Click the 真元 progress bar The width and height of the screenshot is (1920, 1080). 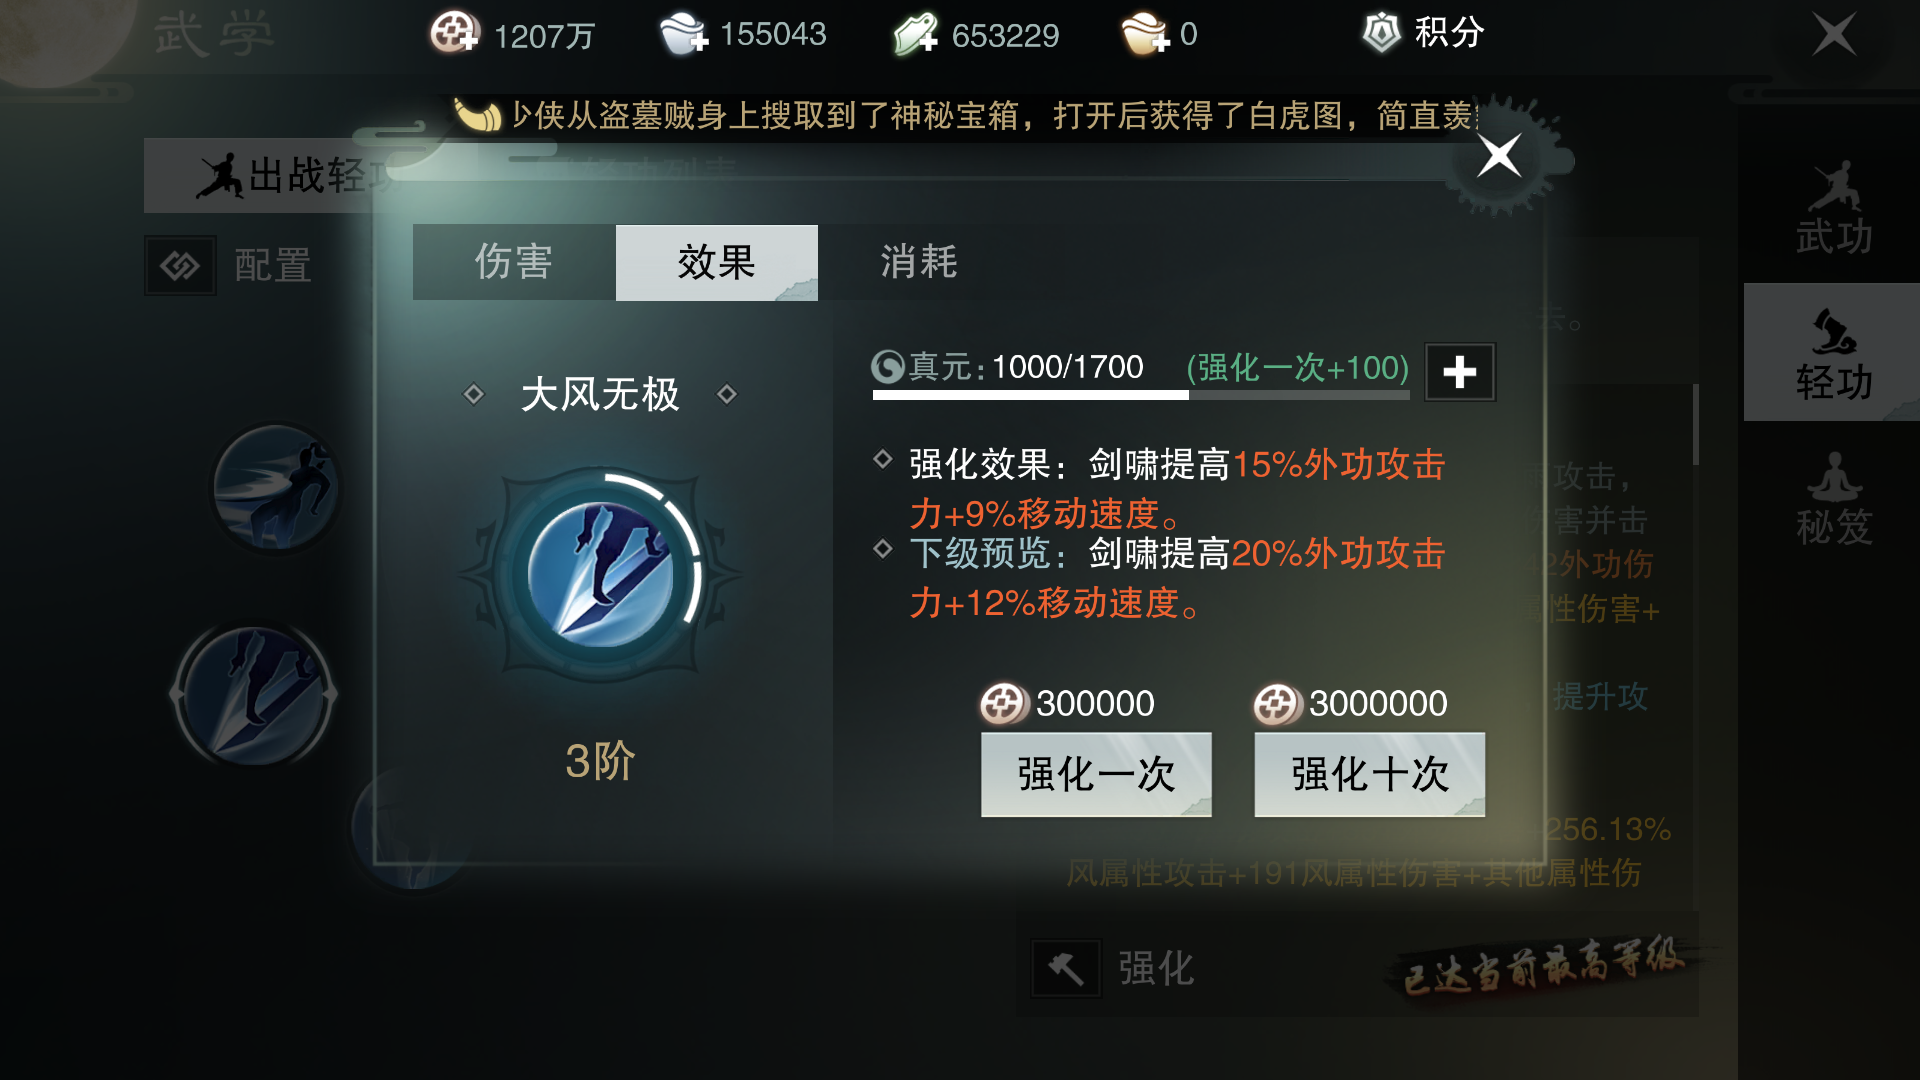pos(1141,395)
